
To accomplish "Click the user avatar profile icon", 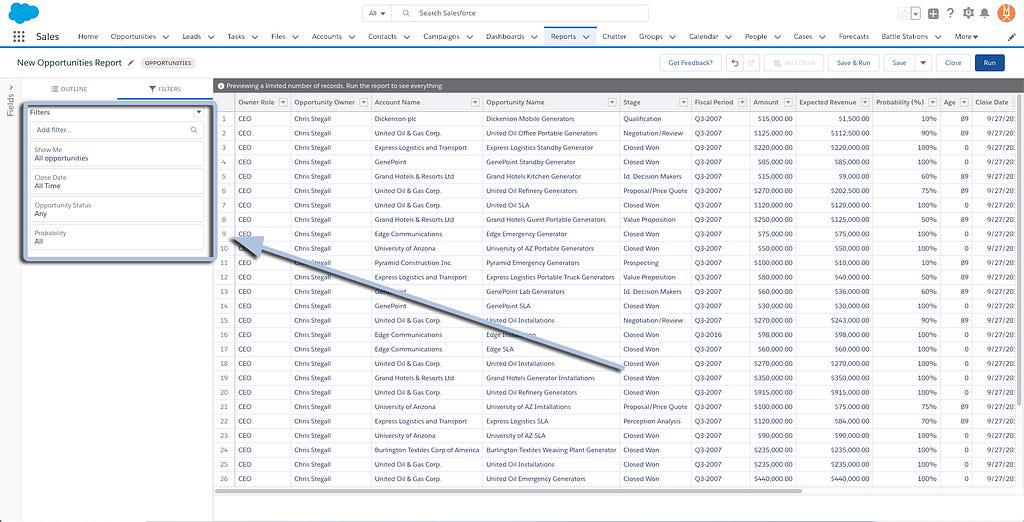I will 1006,13.
